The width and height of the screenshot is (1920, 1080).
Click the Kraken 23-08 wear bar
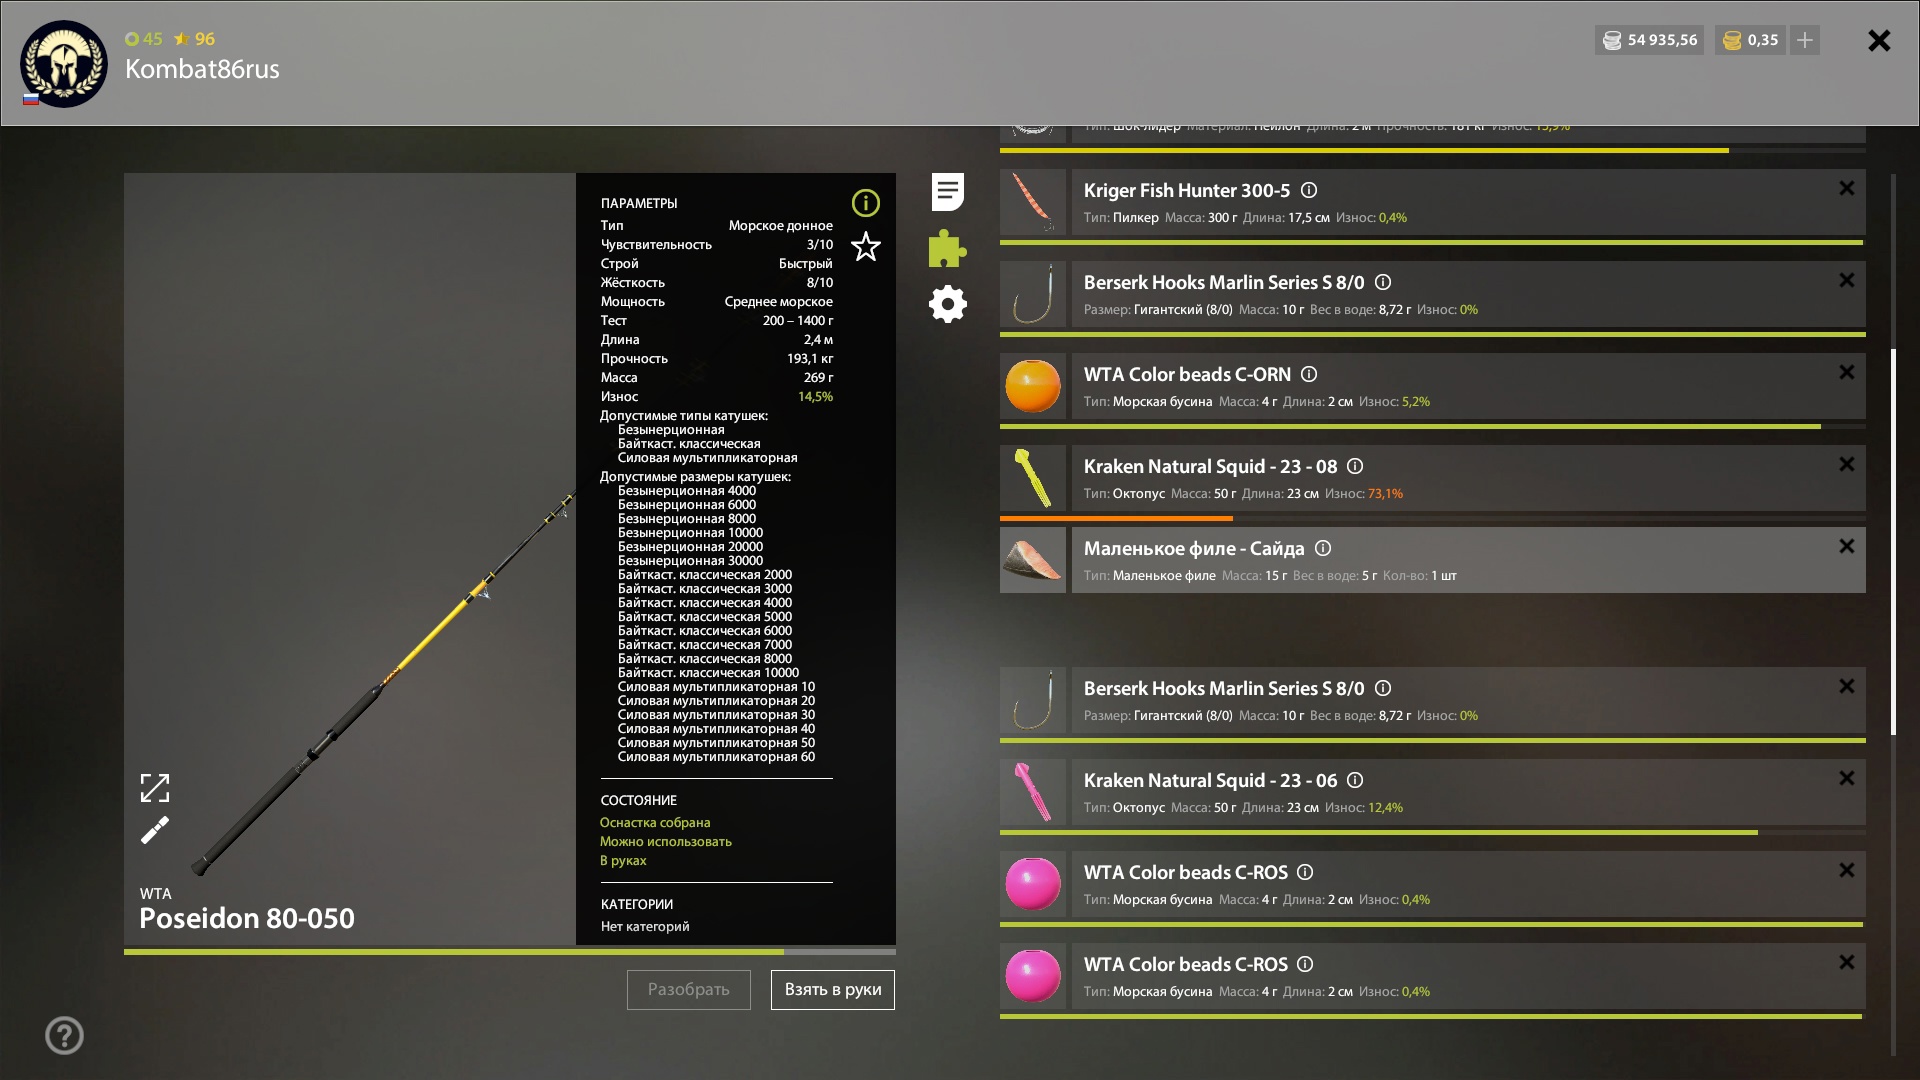pyautogui.click(x=1433, y=518)
